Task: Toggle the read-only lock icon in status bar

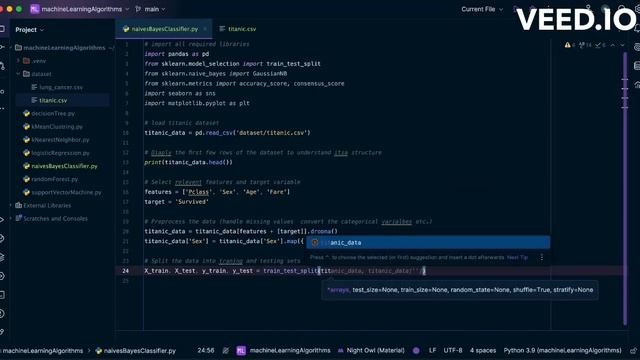Action: pyautogui.click(x=633, y=351)
